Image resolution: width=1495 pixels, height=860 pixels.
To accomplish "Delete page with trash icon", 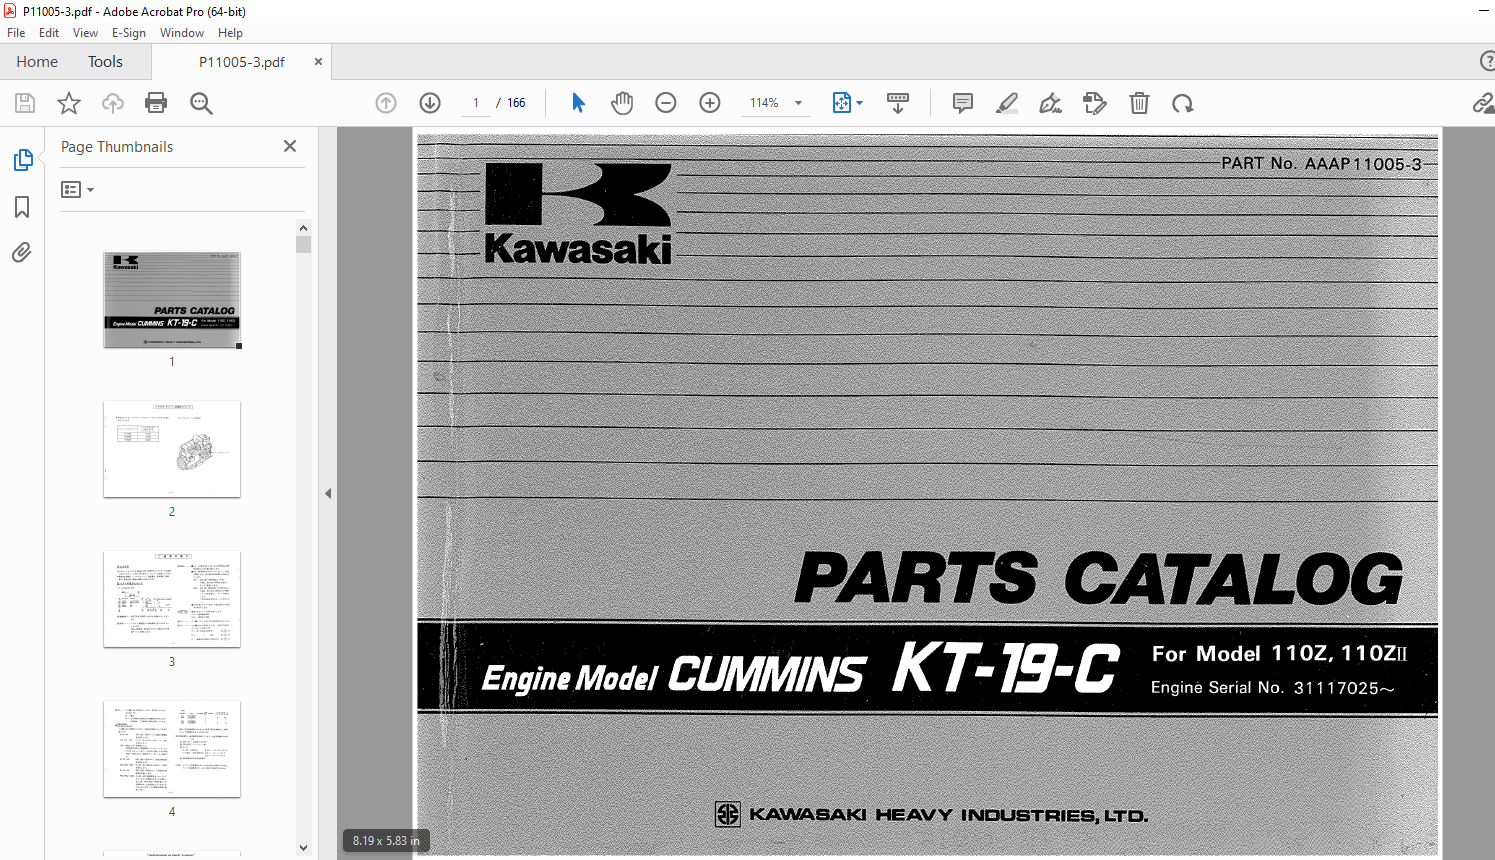I will click(x=1139, y=103).
